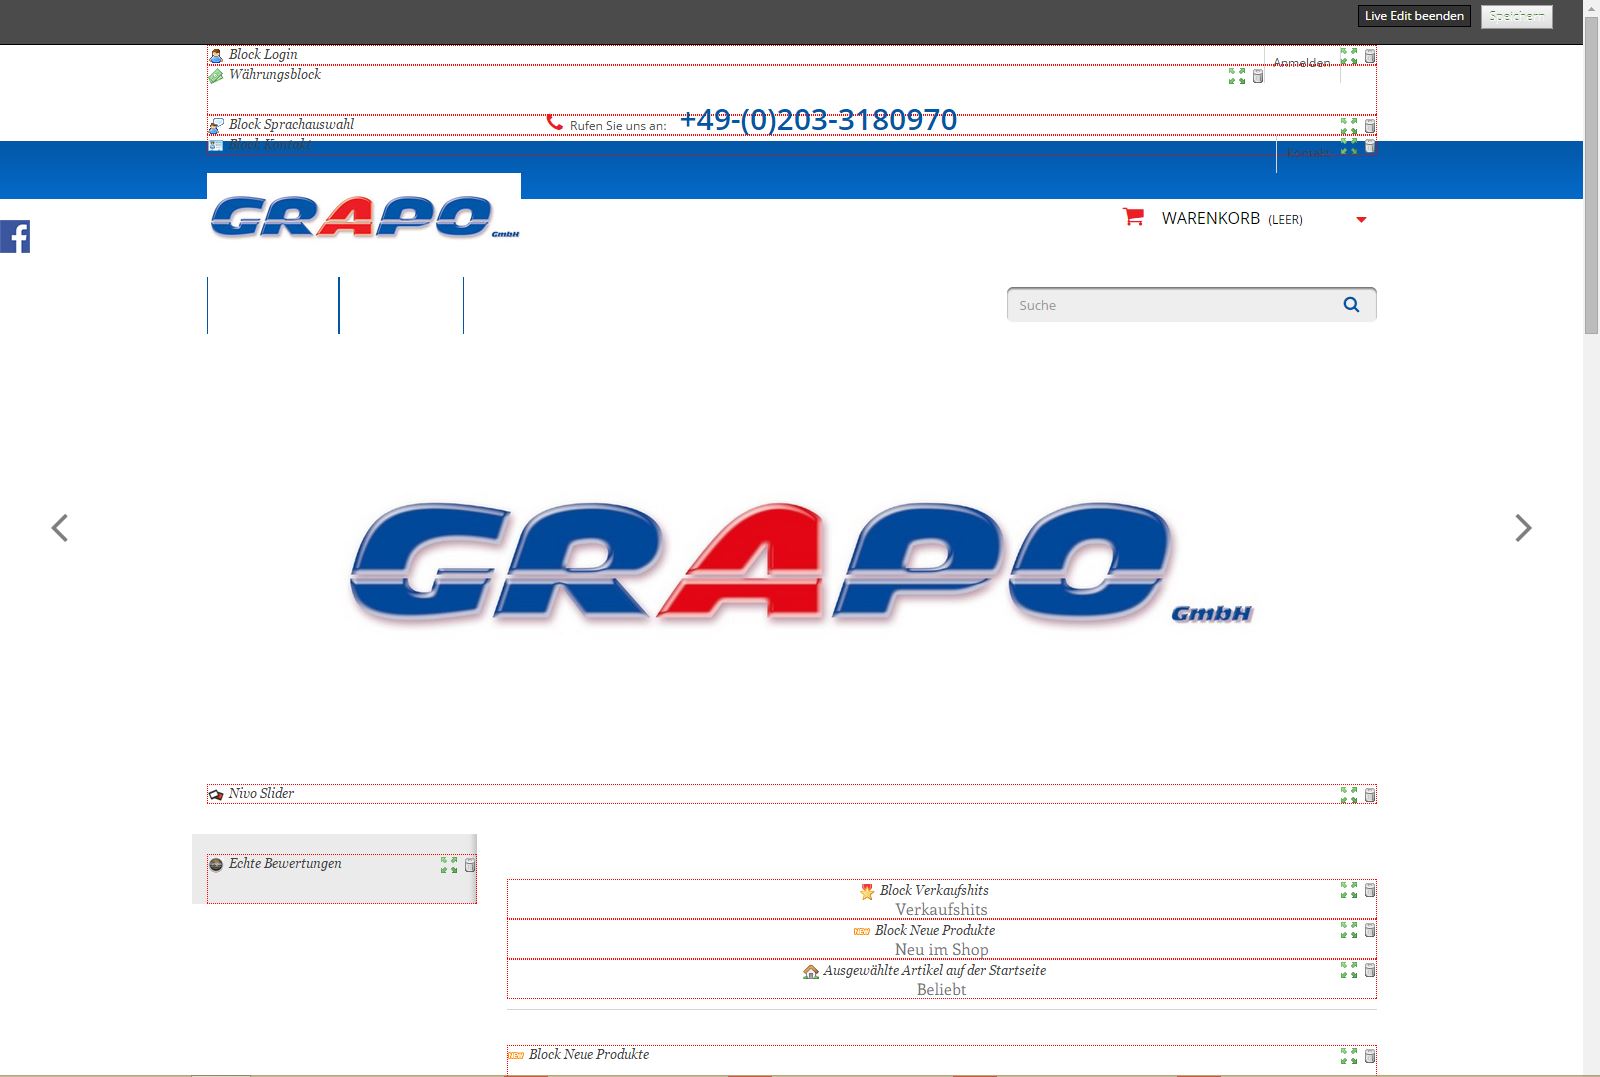Click the house icon of Ausgewählte Artikel

coord(811,971)
